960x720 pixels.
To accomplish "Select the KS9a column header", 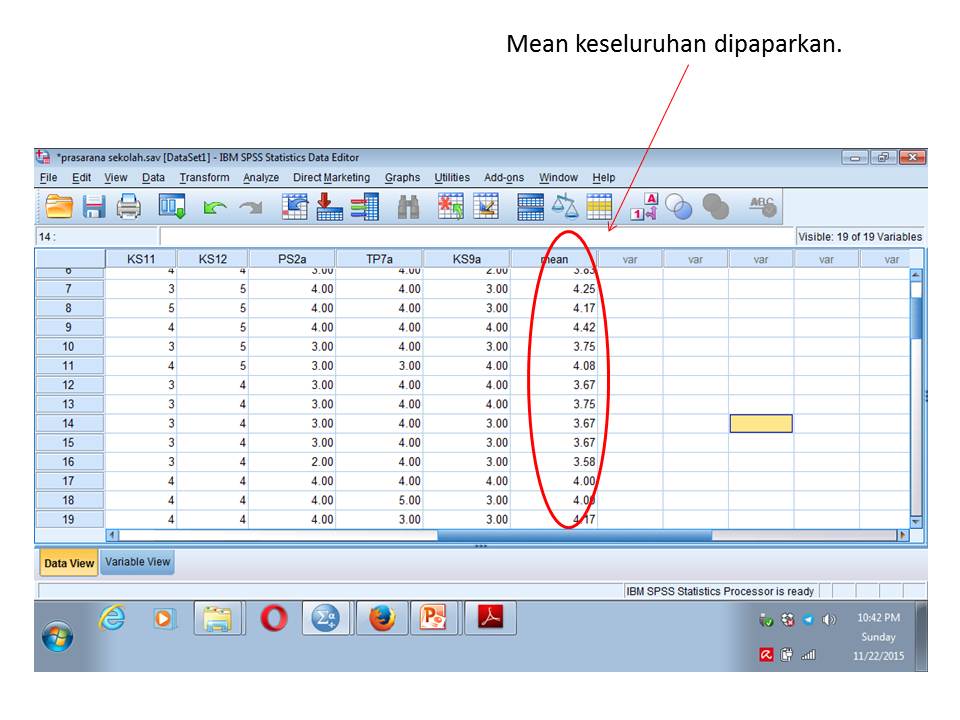I will pyautogui.click(x=467, y=259).
